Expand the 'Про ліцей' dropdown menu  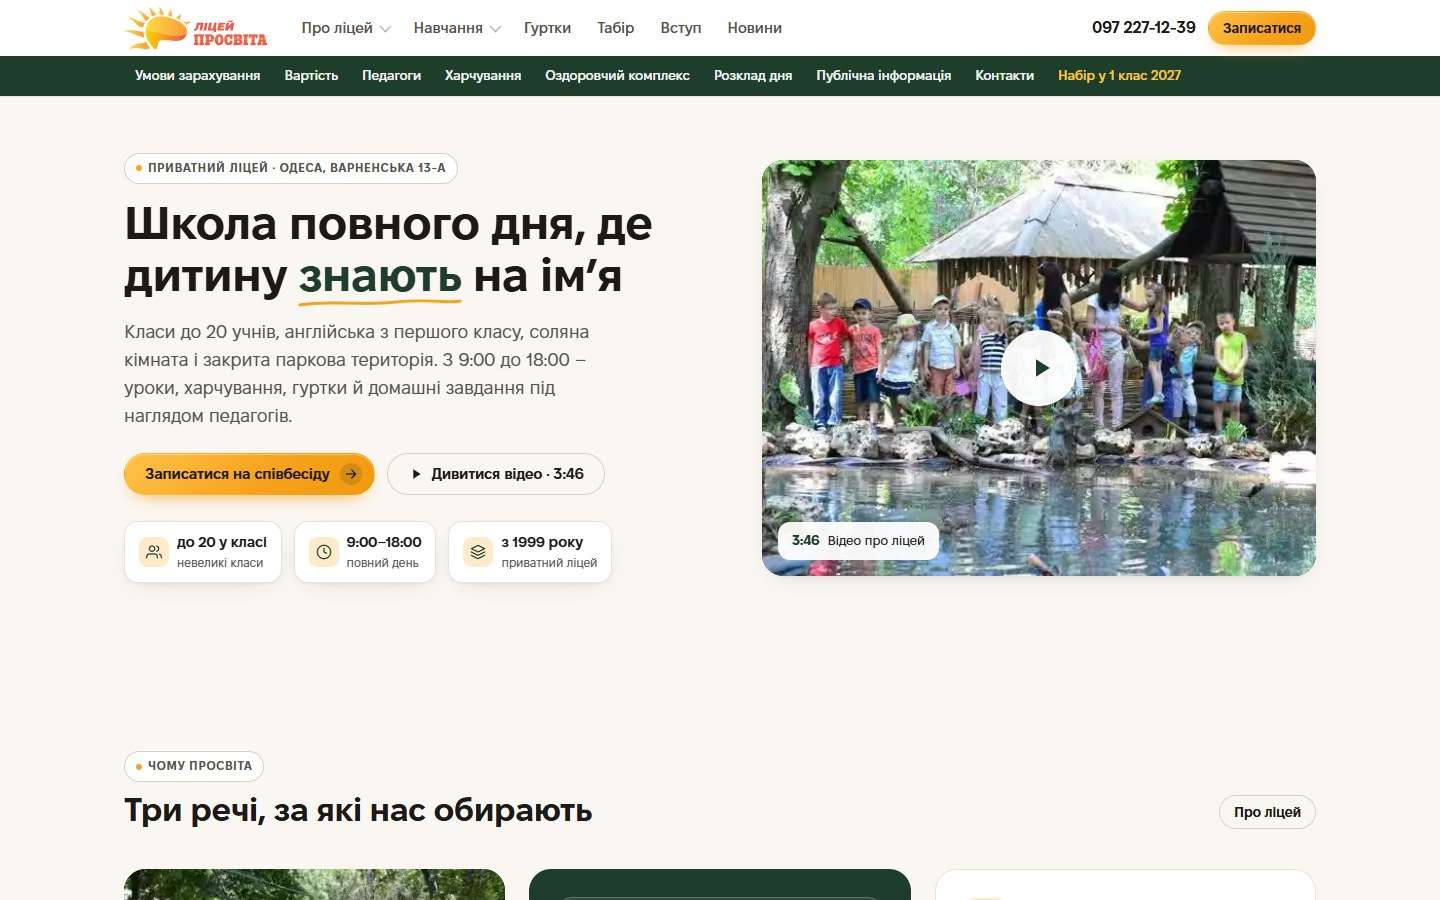click(x=346, y=28)
